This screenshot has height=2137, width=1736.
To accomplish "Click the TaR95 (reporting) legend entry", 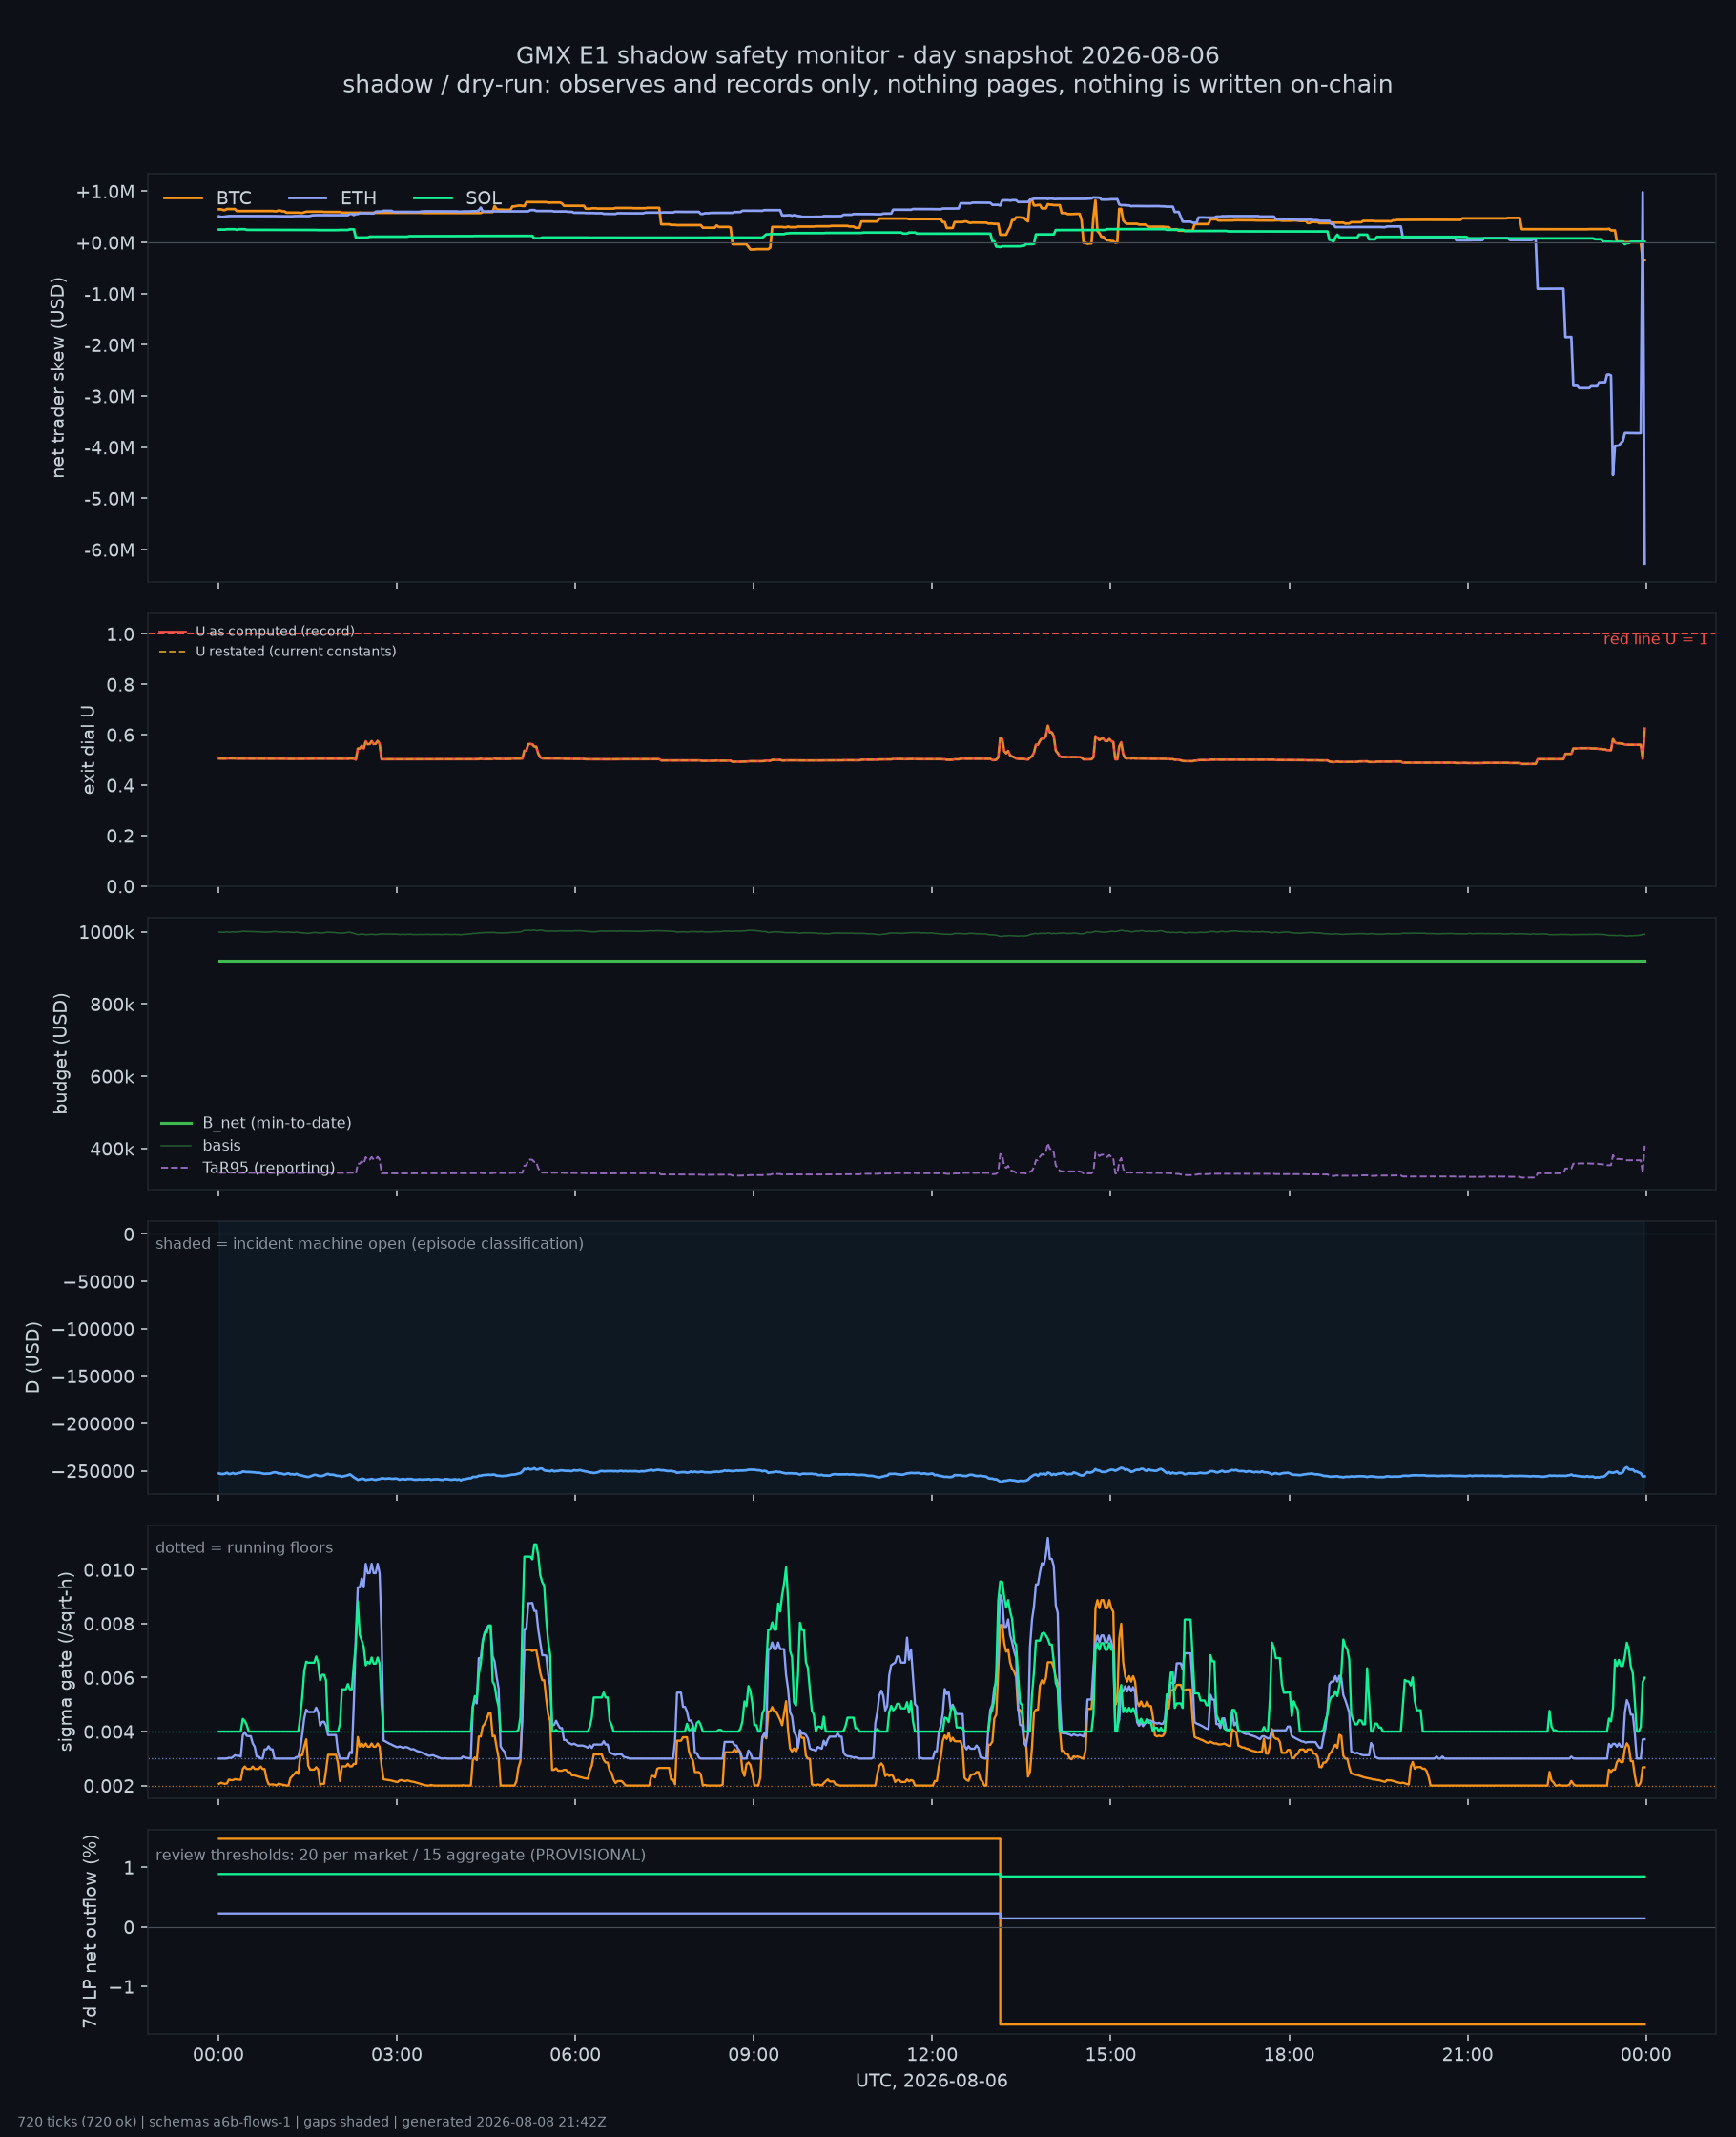I will point(247,1168).
